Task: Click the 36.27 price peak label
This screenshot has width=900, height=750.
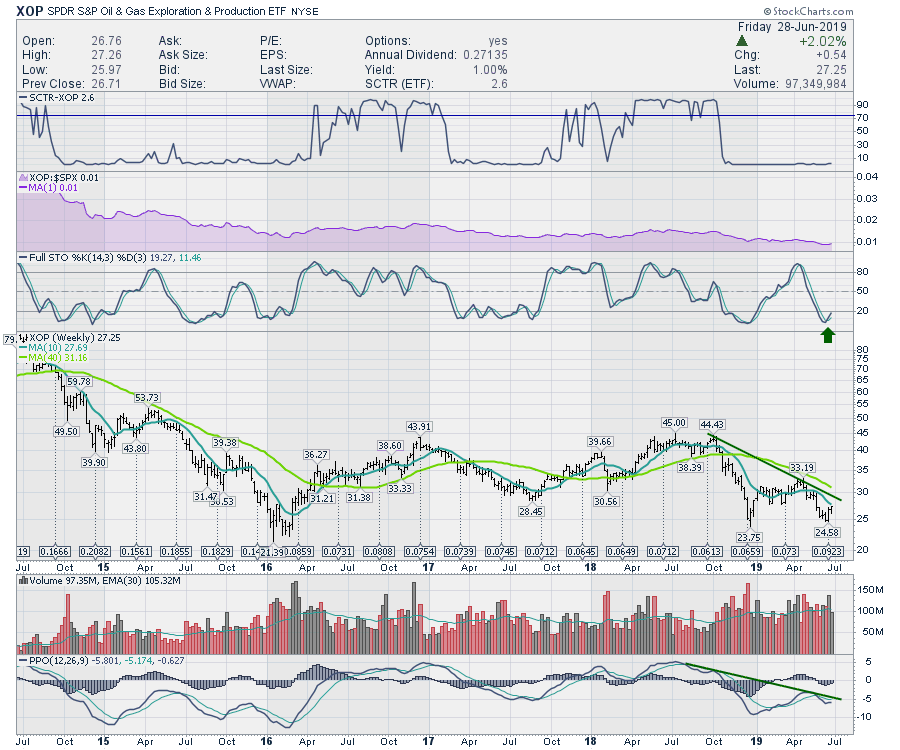Action: (316, 454)
